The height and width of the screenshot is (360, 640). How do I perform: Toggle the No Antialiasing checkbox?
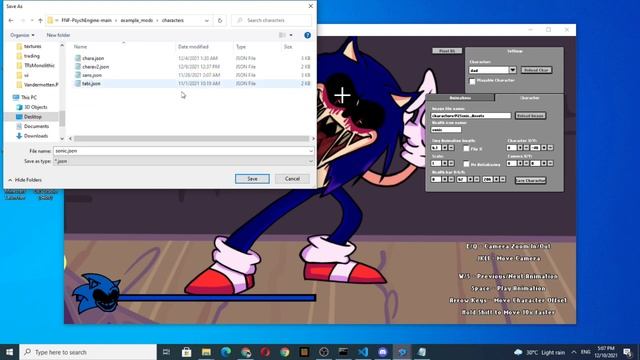pyautogui.click(x=467, y=164)
